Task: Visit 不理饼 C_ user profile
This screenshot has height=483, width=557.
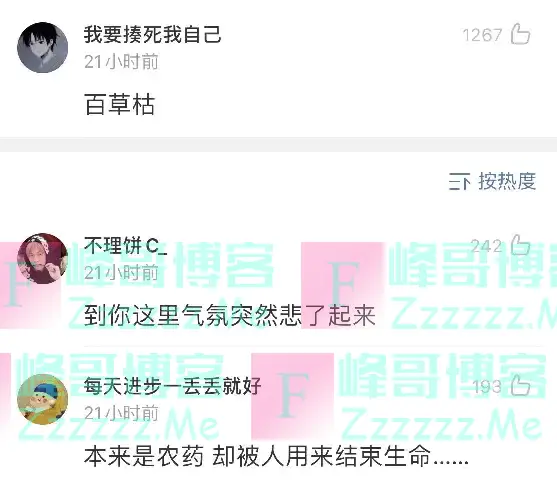Action: [x=125, y=245]
